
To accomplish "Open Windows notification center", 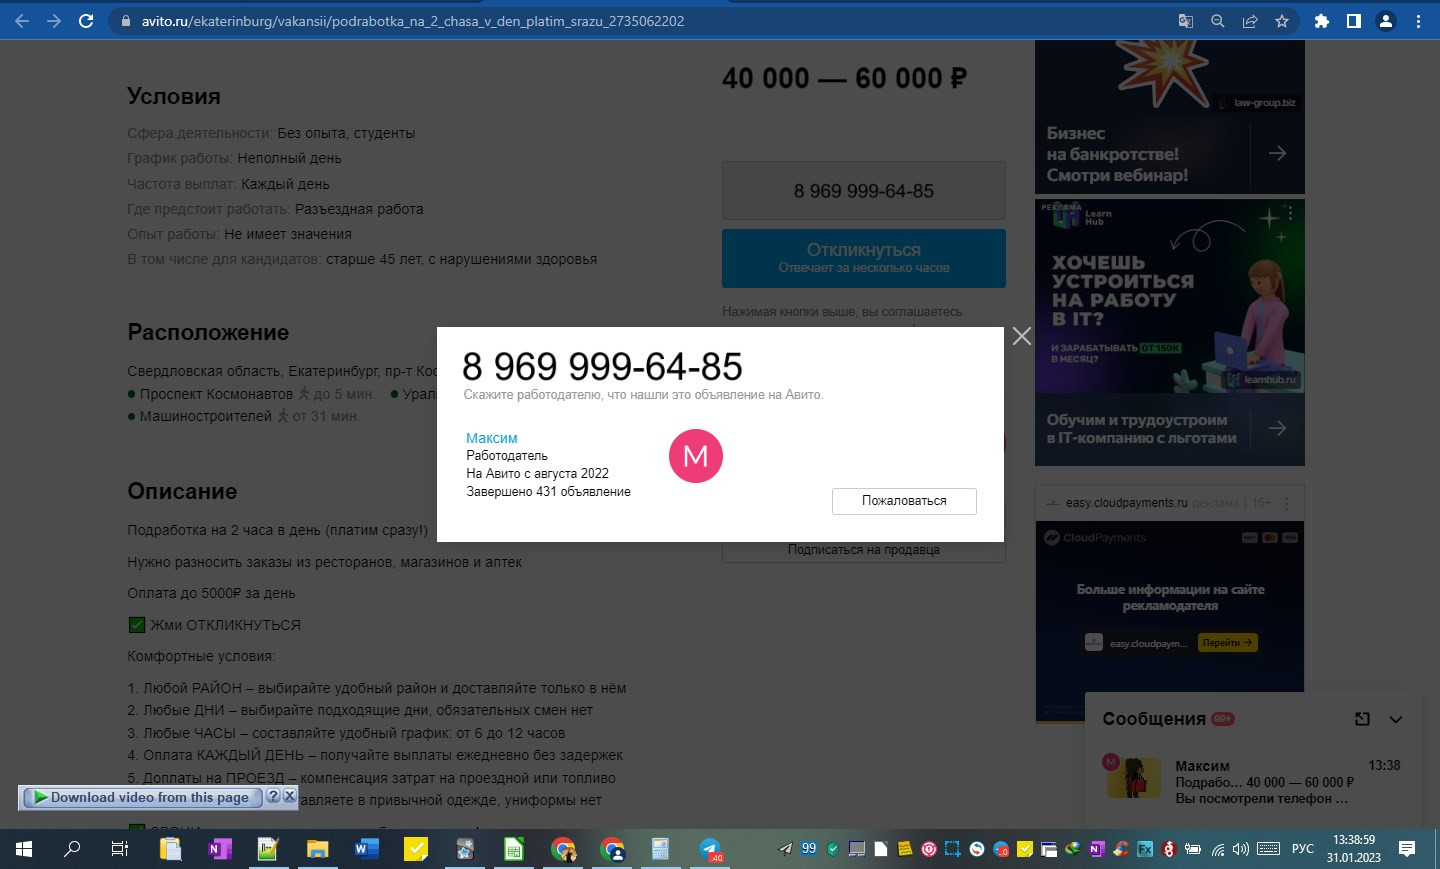I will (x=1407, y=849).
